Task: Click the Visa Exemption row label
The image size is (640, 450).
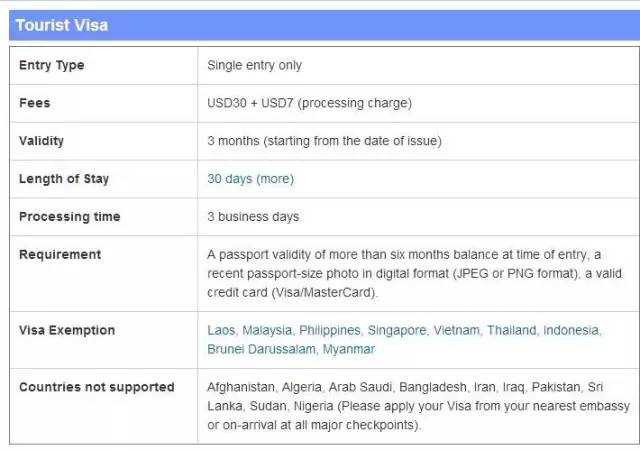Action: click(67, 330)
